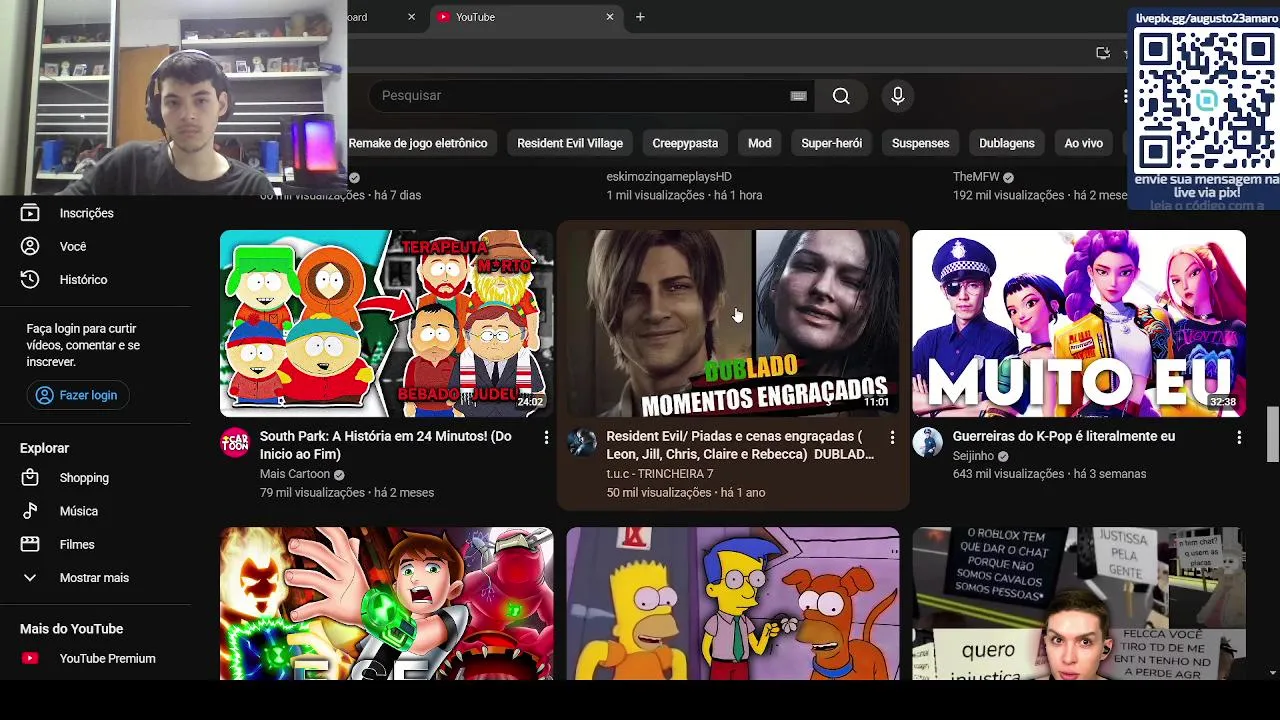Play the MUITO EU K-Pop thumbnail

[x=1079, y=323]
